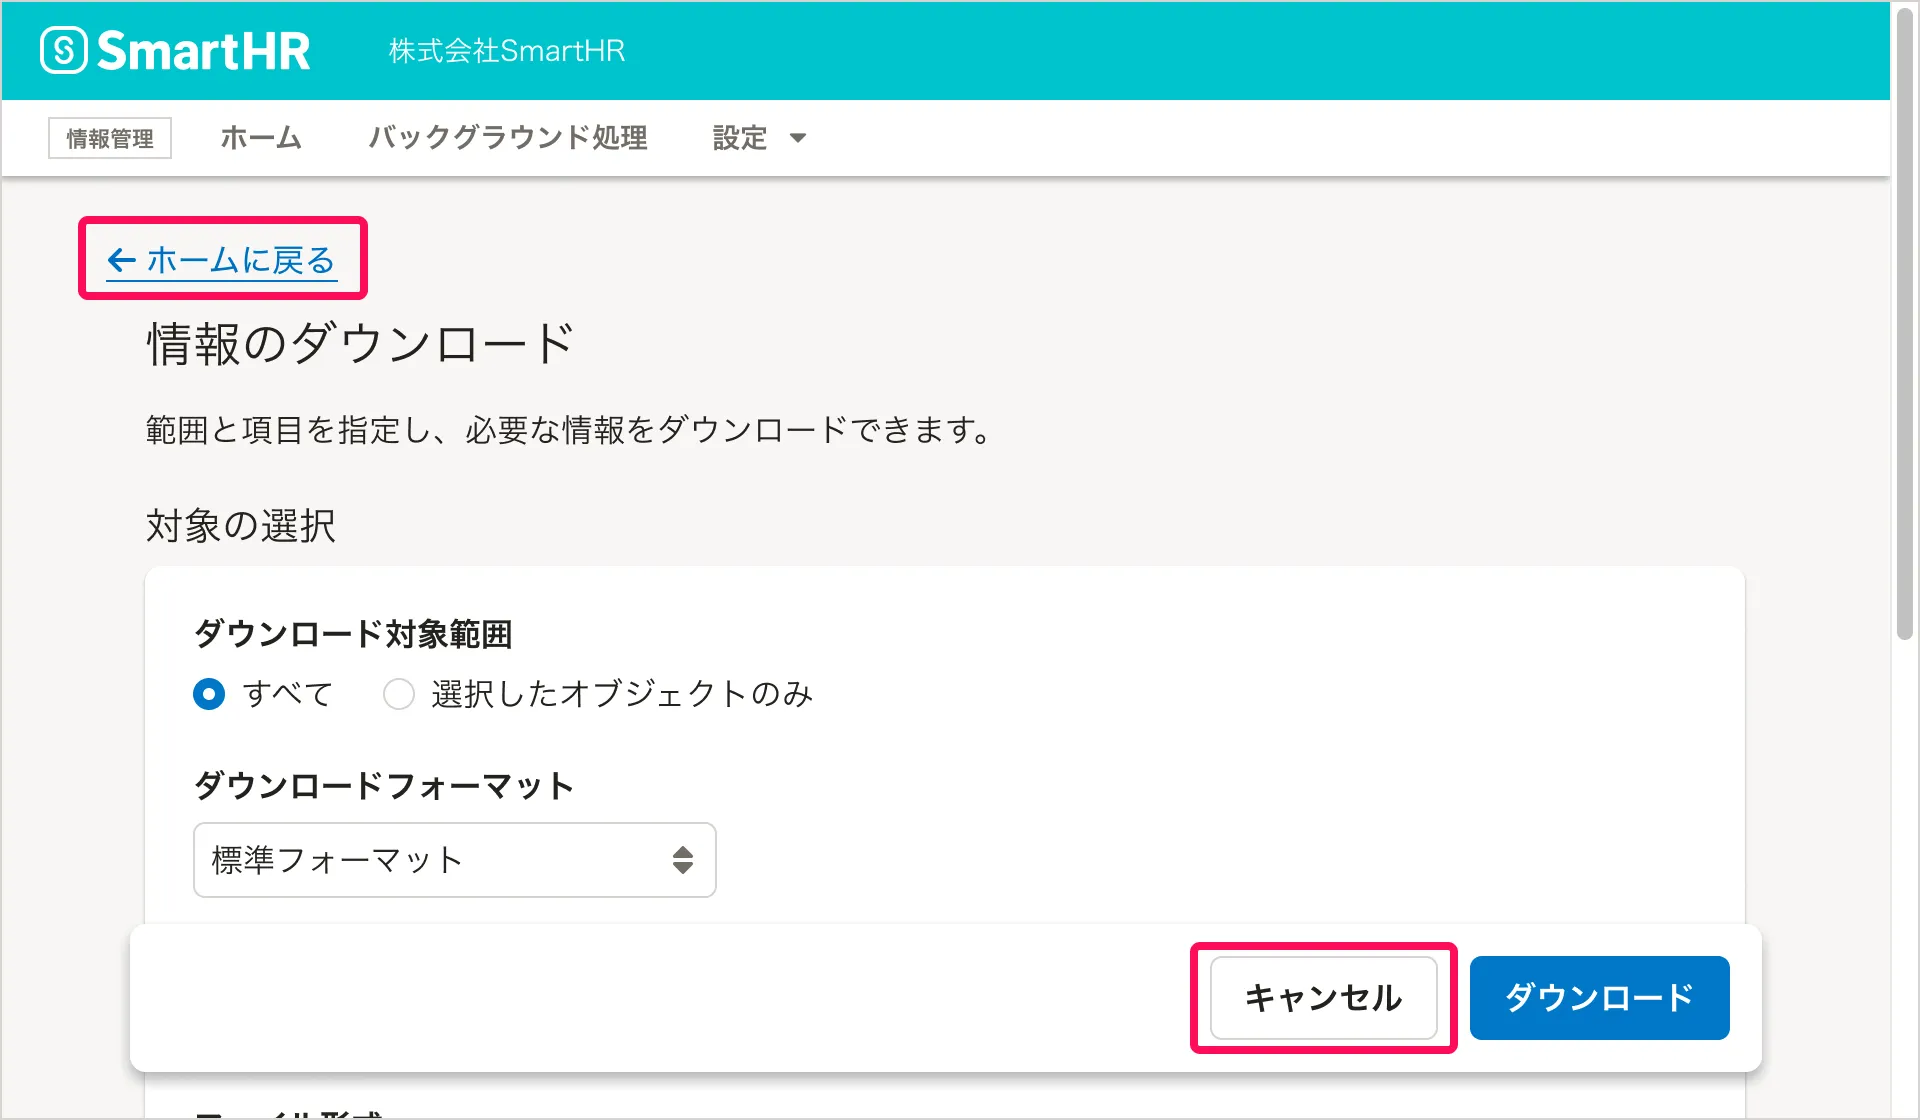Click the 対象の選択 section heading
The image size is (1920, 1120).
coord(241,526)
